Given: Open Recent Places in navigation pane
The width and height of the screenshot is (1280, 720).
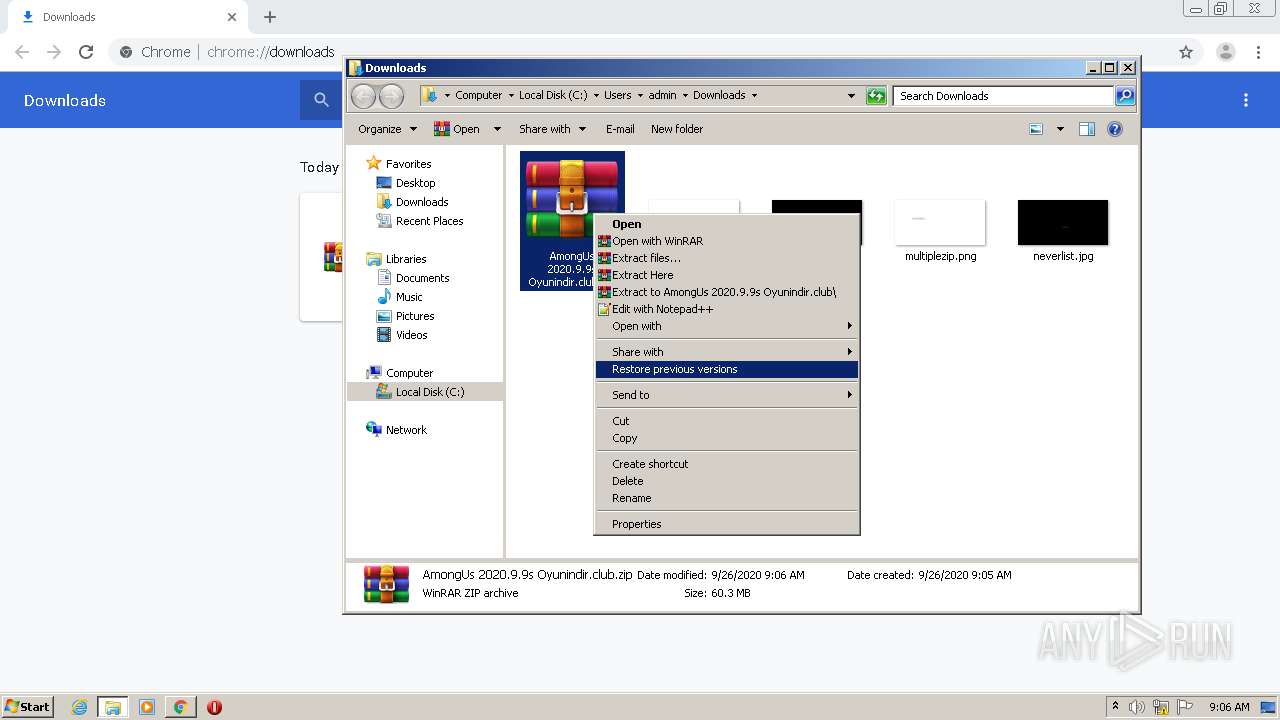Looking at the screenshot, I should tap(429, 221).
